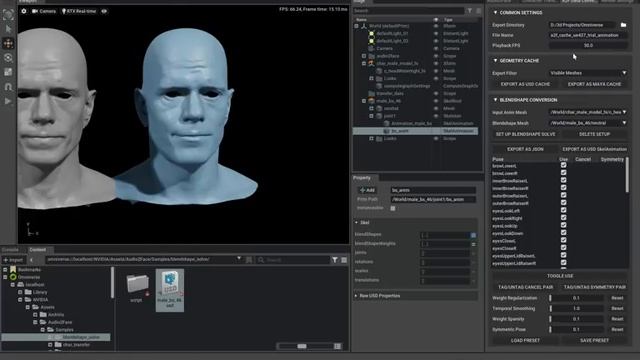Click Export as USD Cache button
The height and width of the screenshot is (360, 640).
[525, 84]
